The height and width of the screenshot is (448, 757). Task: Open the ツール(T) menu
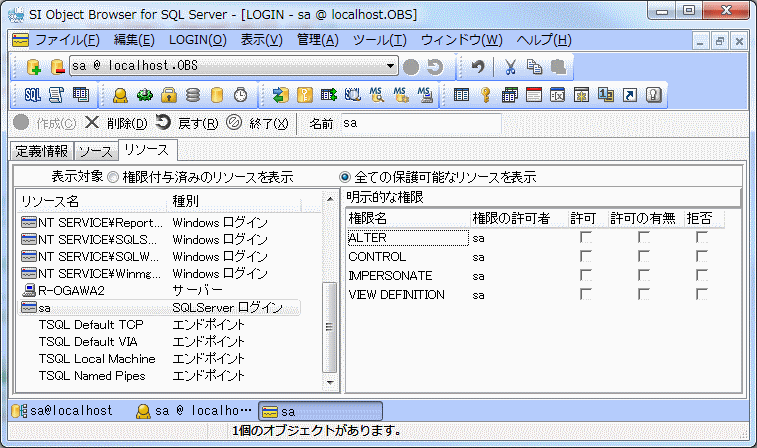[379, 40]
